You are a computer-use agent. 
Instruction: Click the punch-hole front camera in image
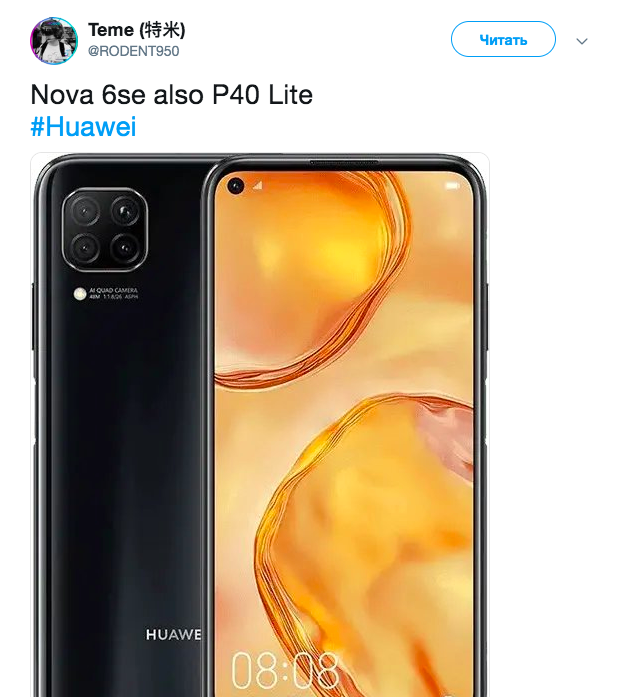tap(236, 185)
